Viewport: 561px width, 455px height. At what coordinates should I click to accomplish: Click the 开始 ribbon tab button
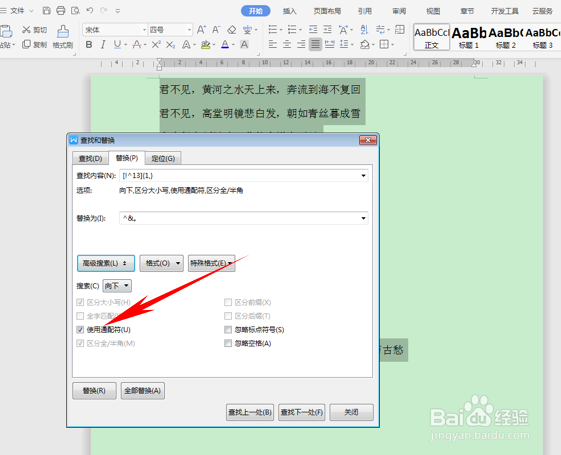coord(255,11)
